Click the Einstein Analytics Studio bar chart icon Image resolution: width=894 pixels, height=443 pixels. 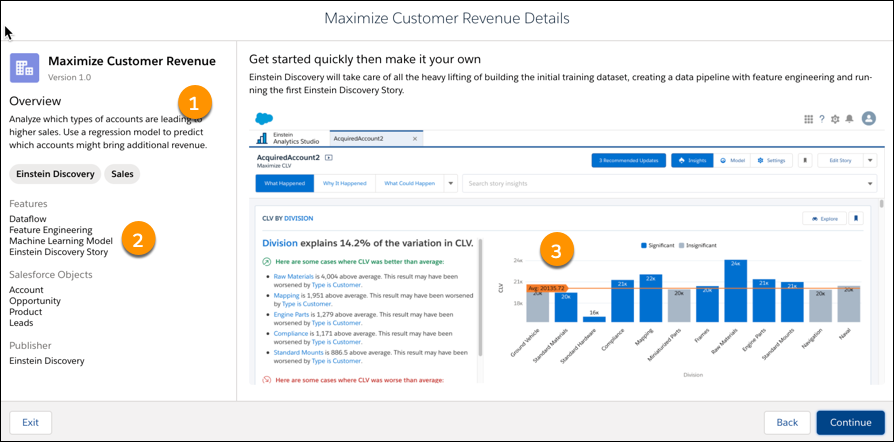(263, 138)
